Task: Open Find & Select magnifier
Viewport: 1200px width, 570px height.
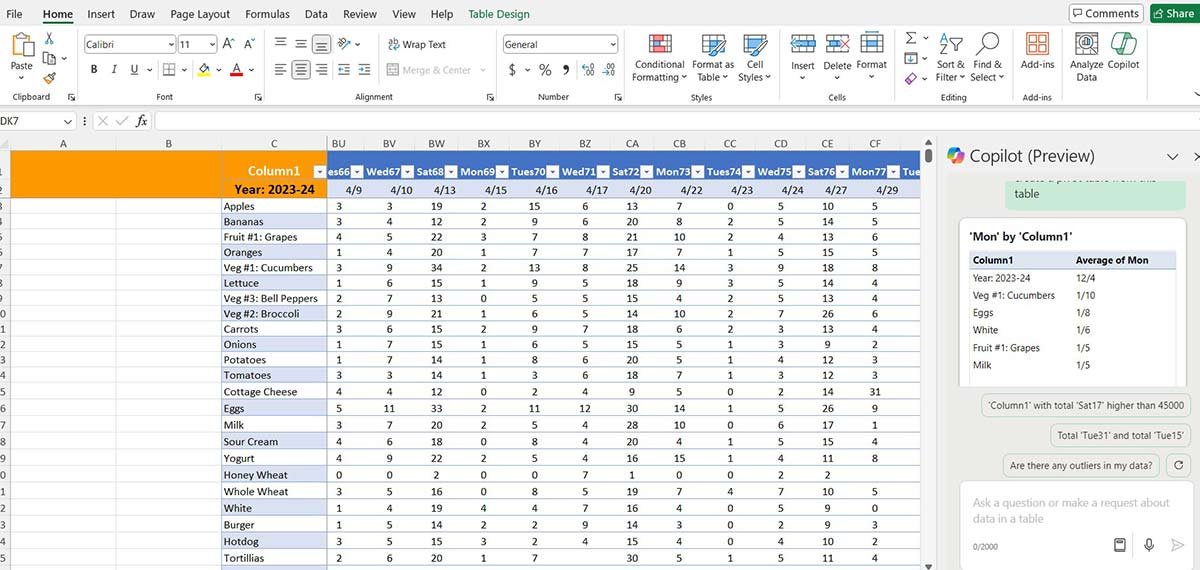Action: click(x=986, y=45)
